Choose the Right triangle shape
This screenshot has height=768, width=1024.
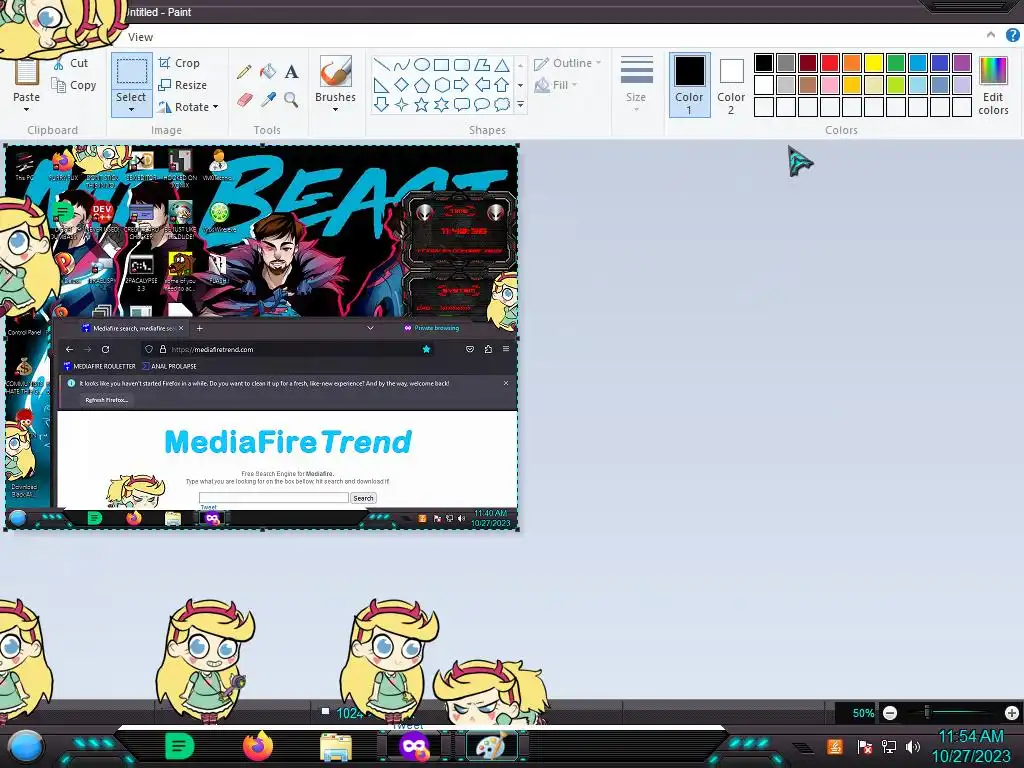click(x=381, y=85)
